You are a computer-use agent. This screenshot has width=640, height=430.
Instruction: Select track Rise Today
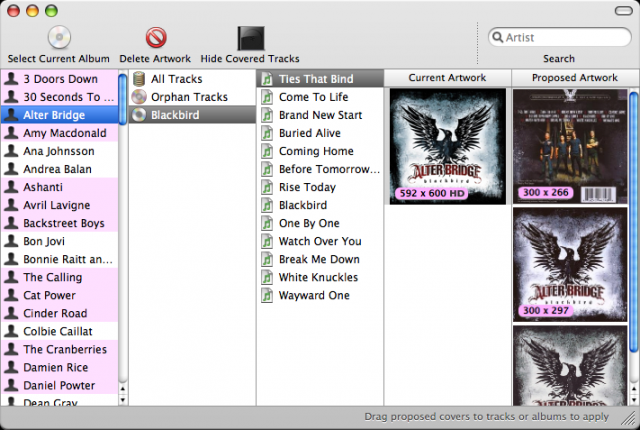point(320,187)
